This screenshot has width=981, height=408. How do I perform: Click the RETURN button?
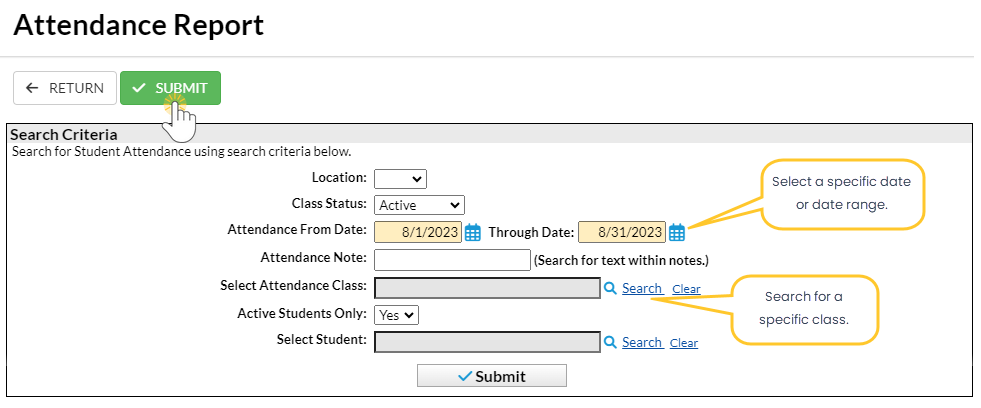pyautogui.click(x=65, y=88)
